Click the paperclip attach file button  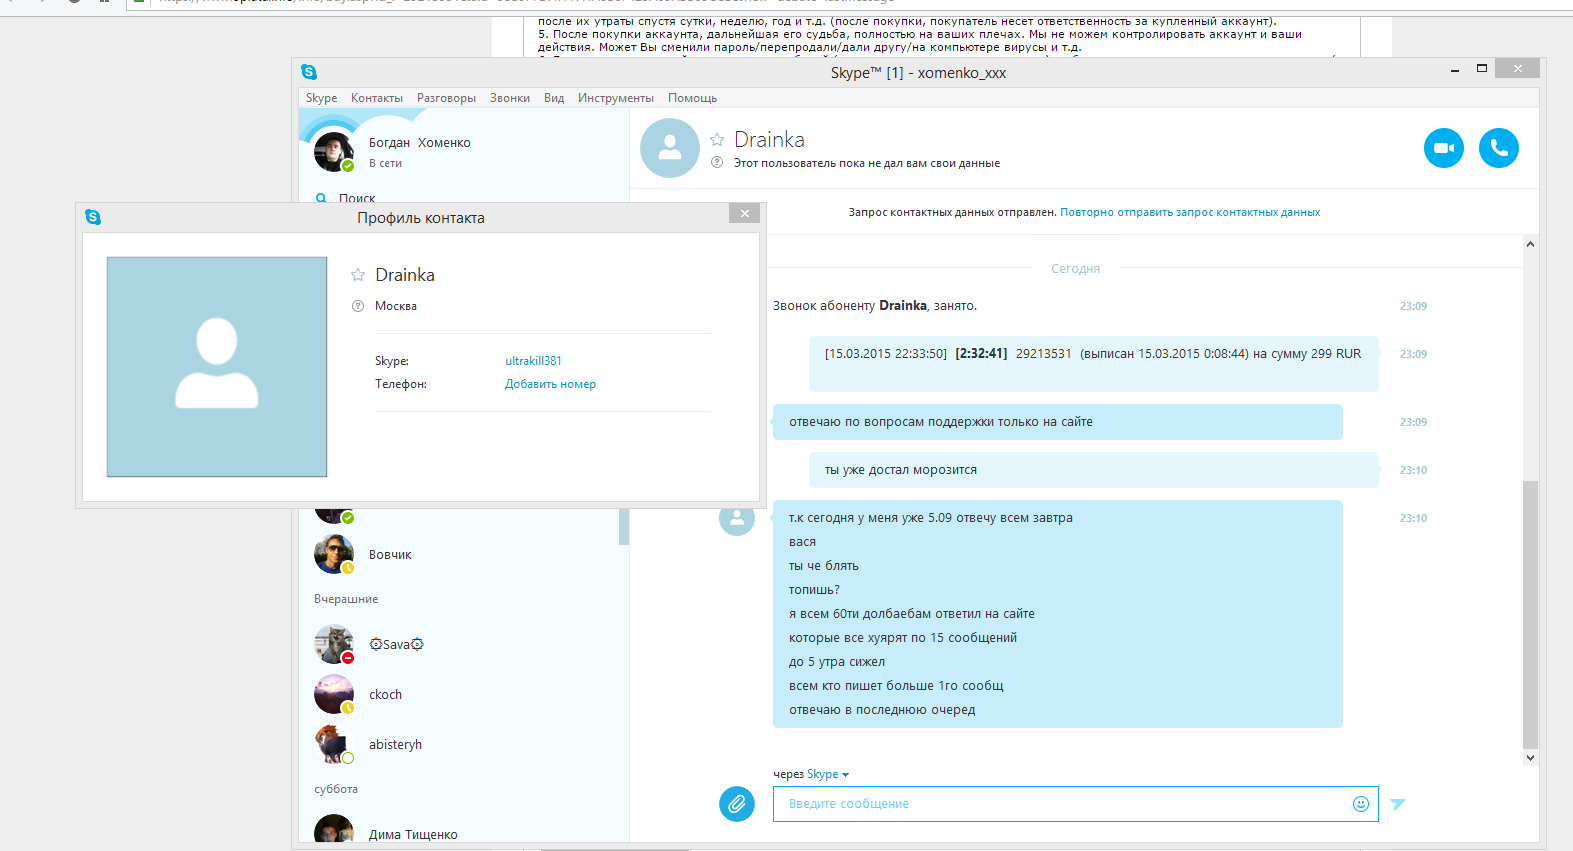point(737,803)
